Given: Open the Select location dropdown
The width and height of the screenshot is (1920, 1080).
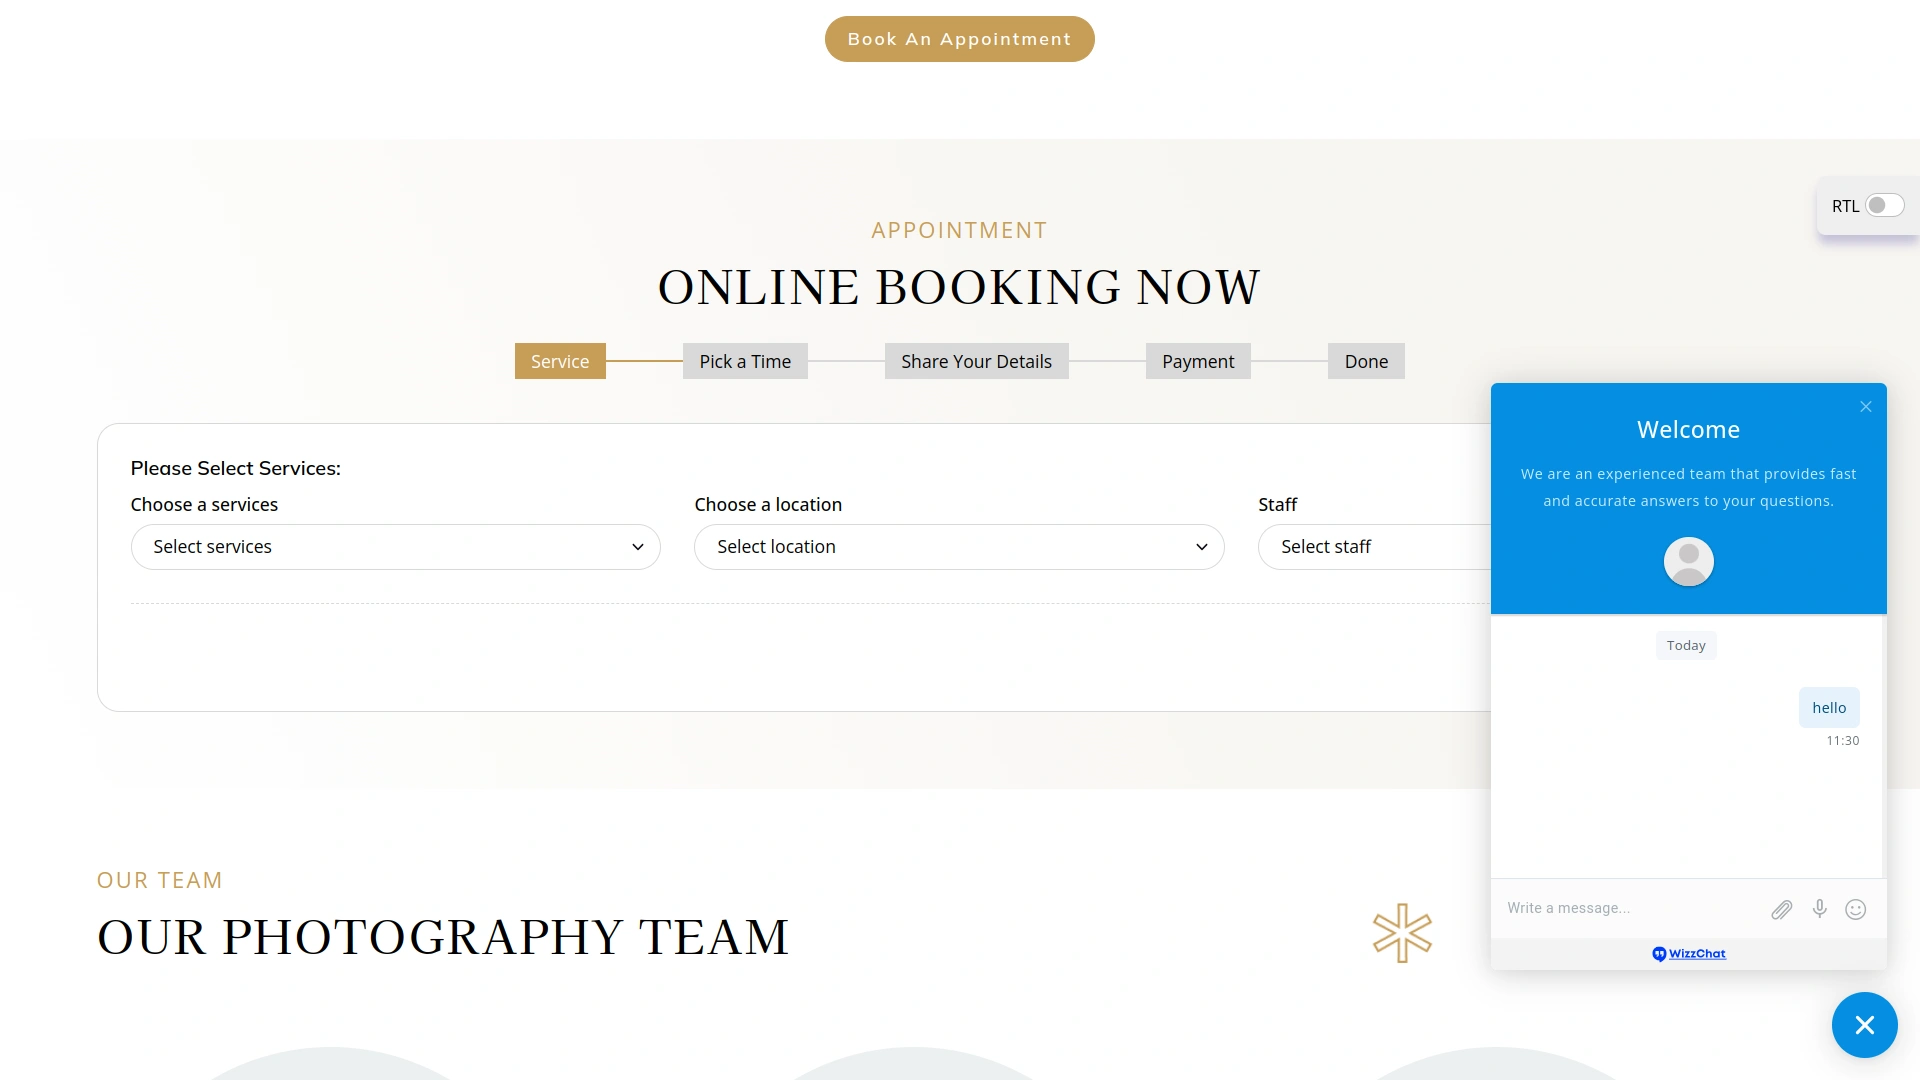Looking at the screenshot, I should click(958, 547).
